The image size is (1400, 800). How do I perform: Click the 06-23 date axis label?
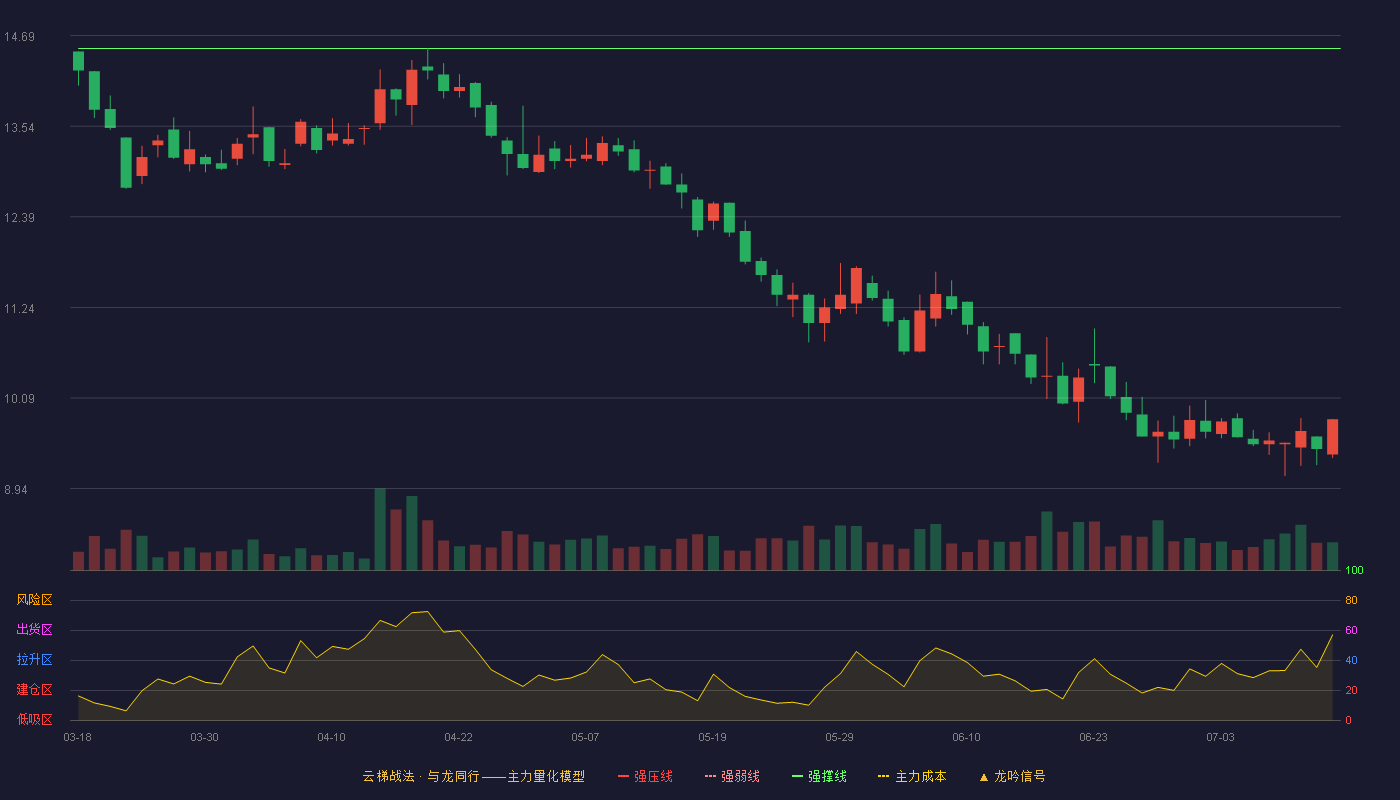[1093, 737]
